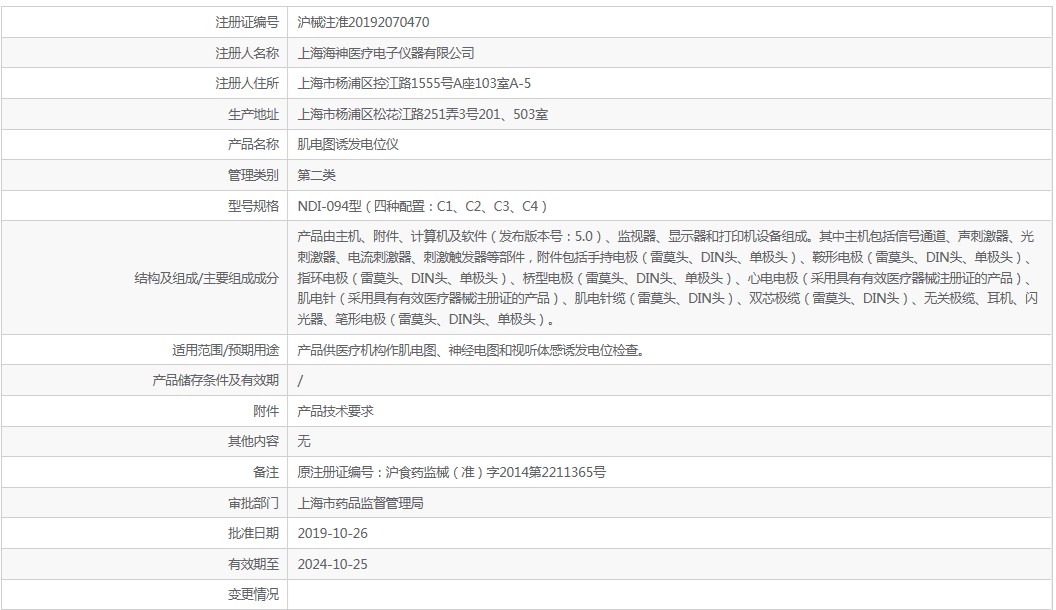Select company name 上海海神医疗电子仪器有限公司
The image size is (1056, 610).
(x=386, y=53)
